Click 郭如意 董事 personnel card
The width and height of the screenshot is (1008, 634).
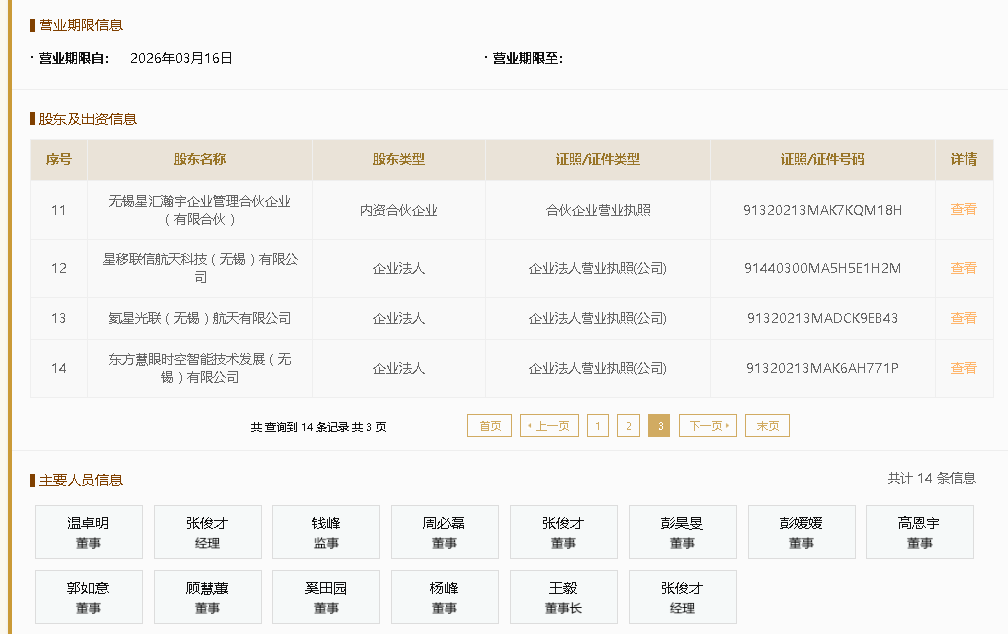[88, 597]
